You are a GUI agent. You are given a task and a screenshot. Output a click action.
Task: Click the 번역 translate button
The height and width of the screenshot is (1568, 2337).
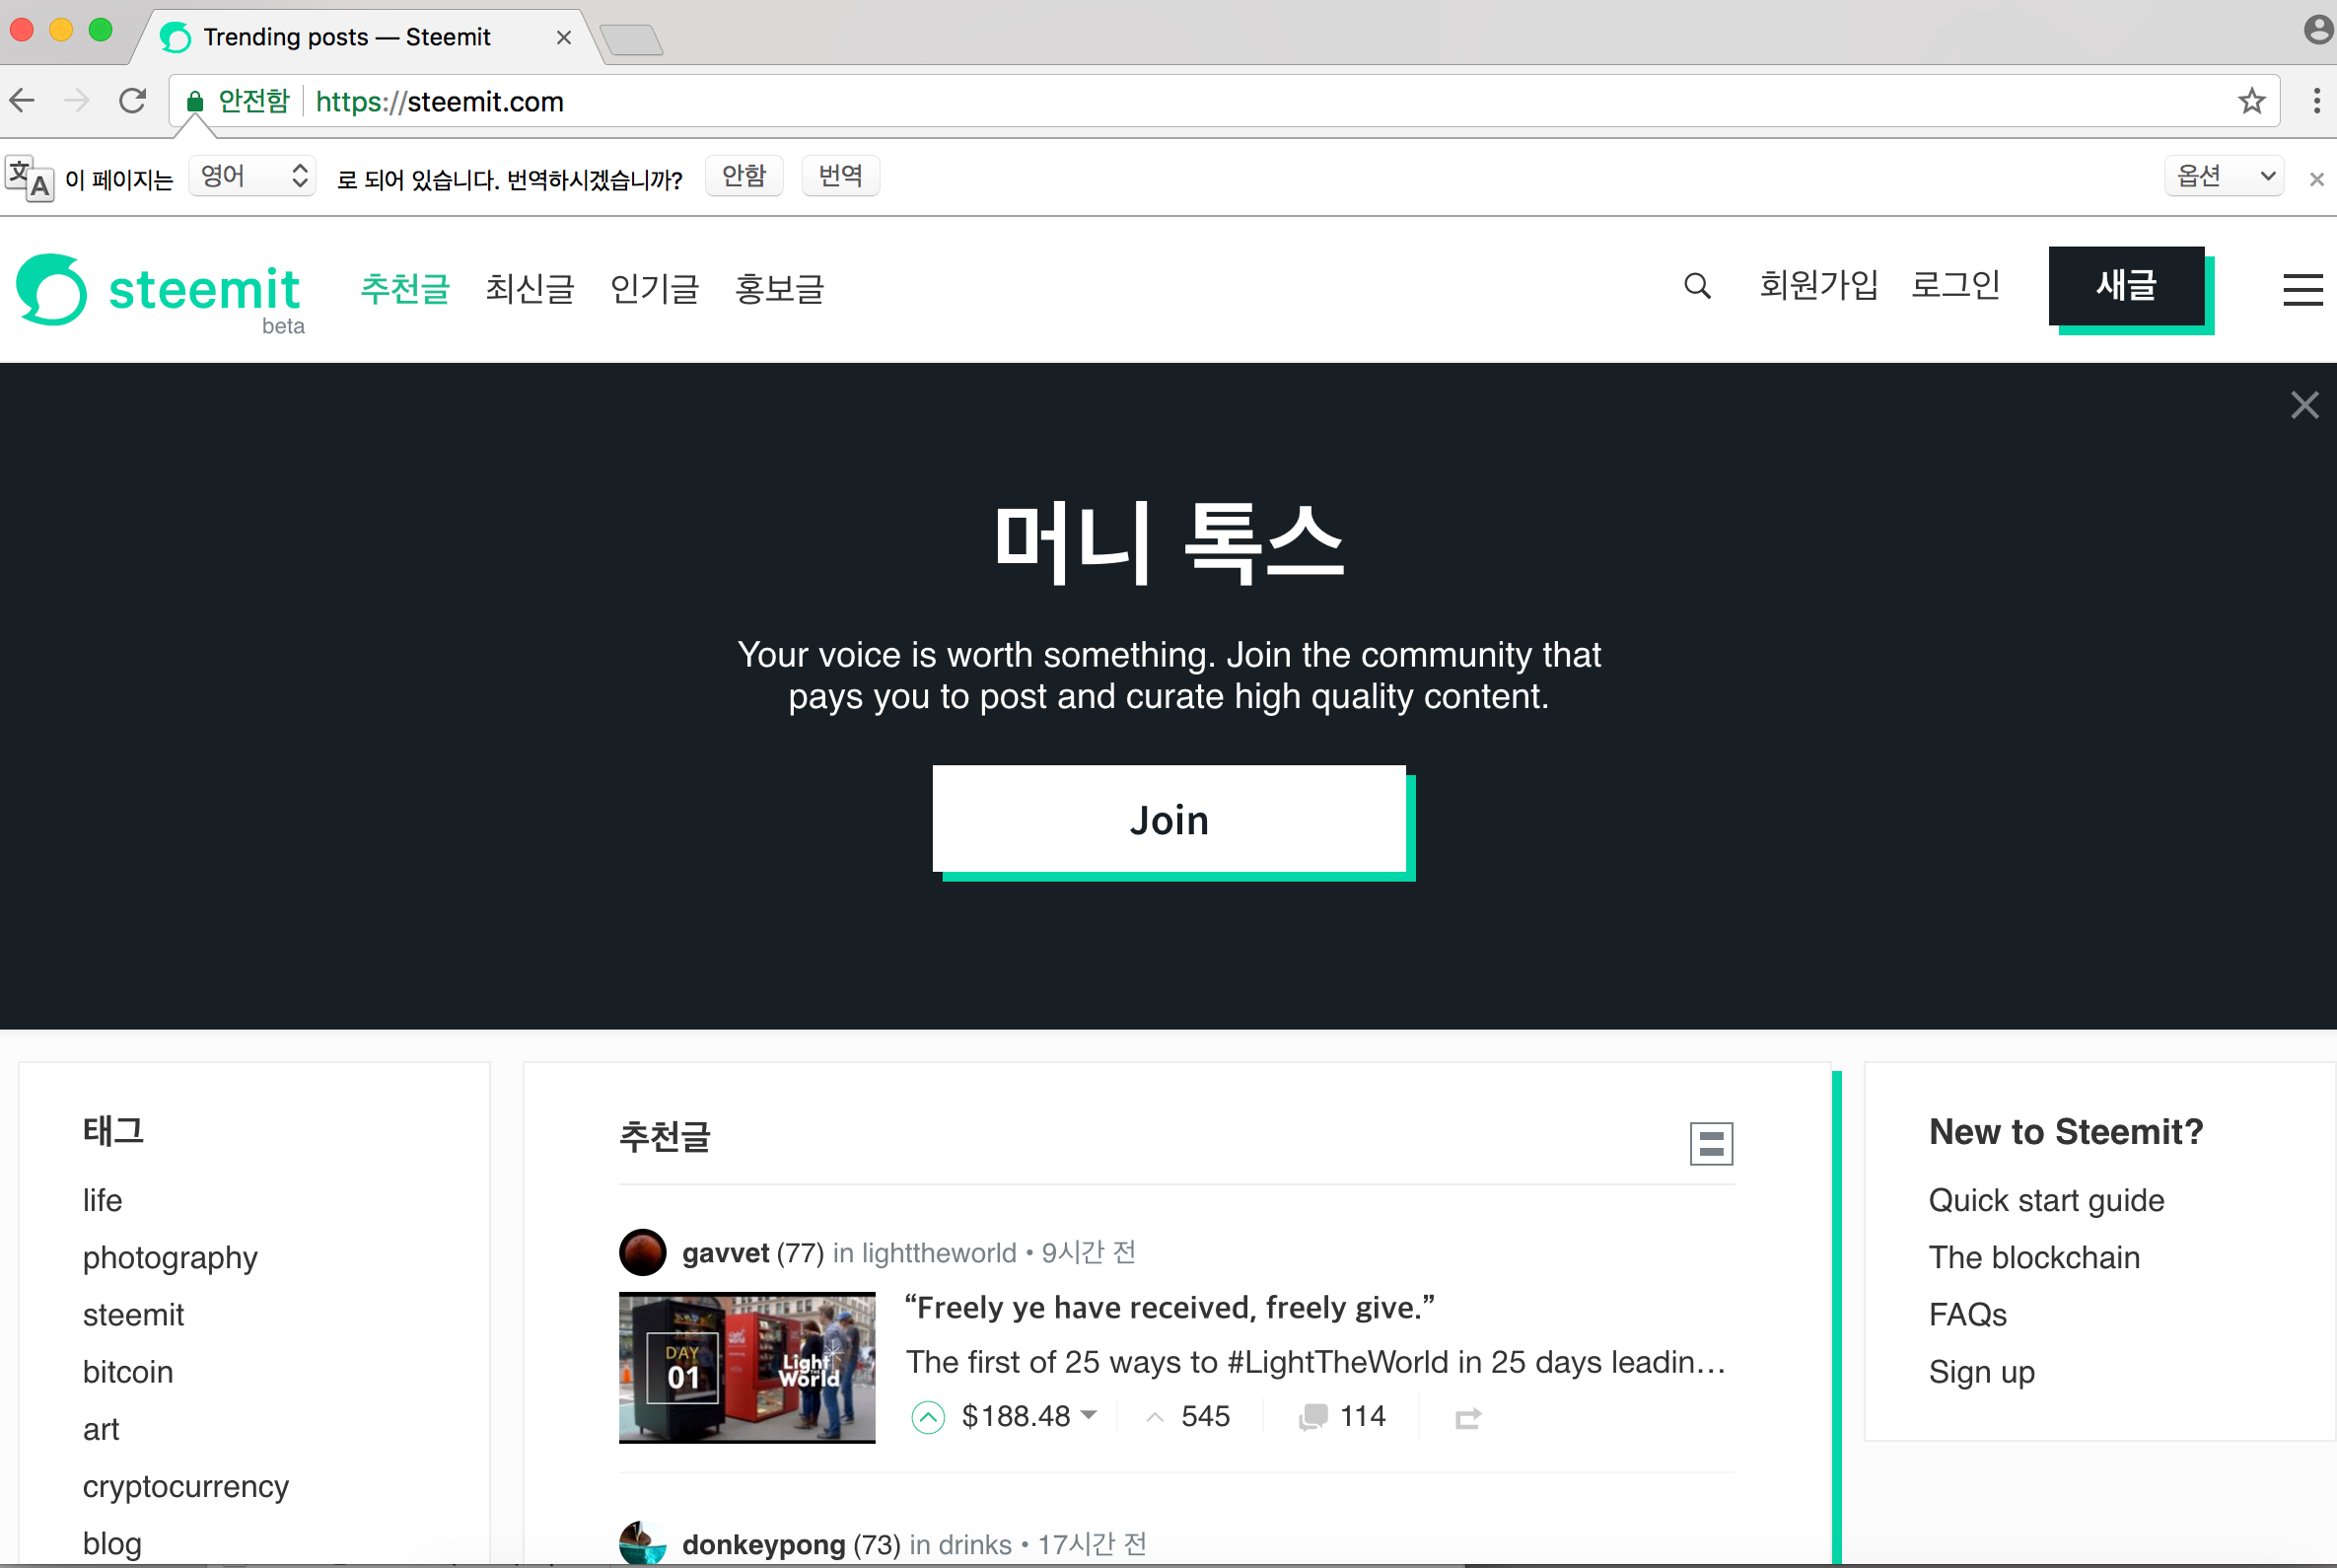pyautogui.click(x=840, y=176)
